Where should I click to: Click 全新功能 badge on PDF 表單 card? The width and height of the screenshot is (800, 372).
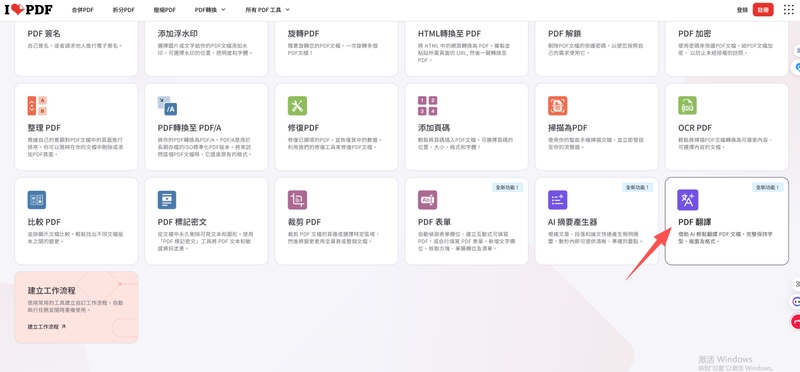pyautogui.click(x=507, y=187)
